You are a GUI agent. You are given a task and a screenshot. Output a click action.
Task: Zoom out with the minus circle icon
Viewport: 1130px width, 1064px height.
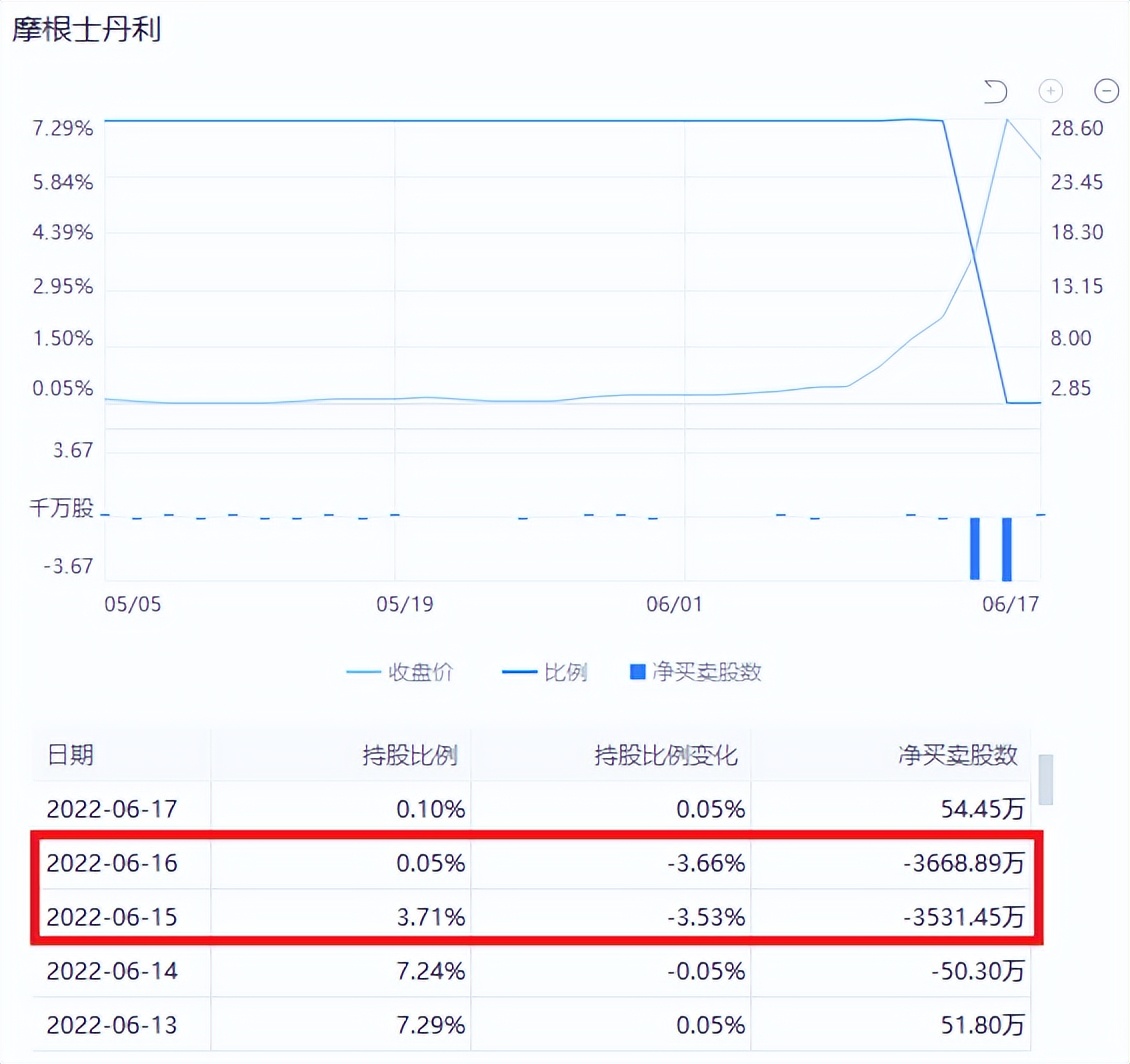(x=1106, y=91)
